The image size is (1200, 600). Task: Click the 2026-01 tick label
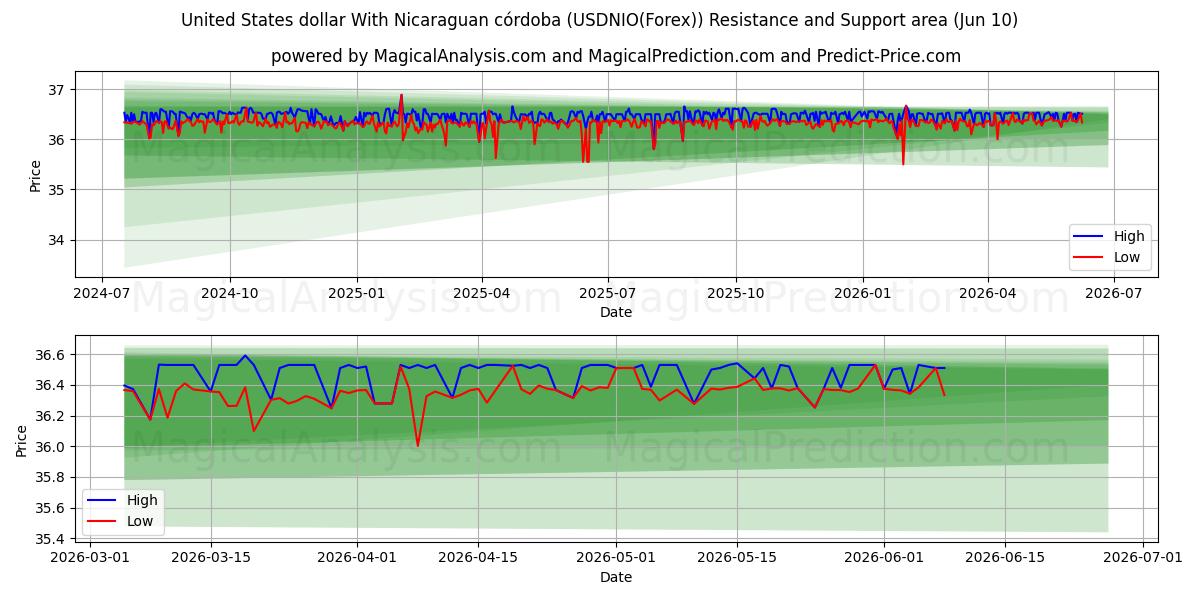point(863,293)
